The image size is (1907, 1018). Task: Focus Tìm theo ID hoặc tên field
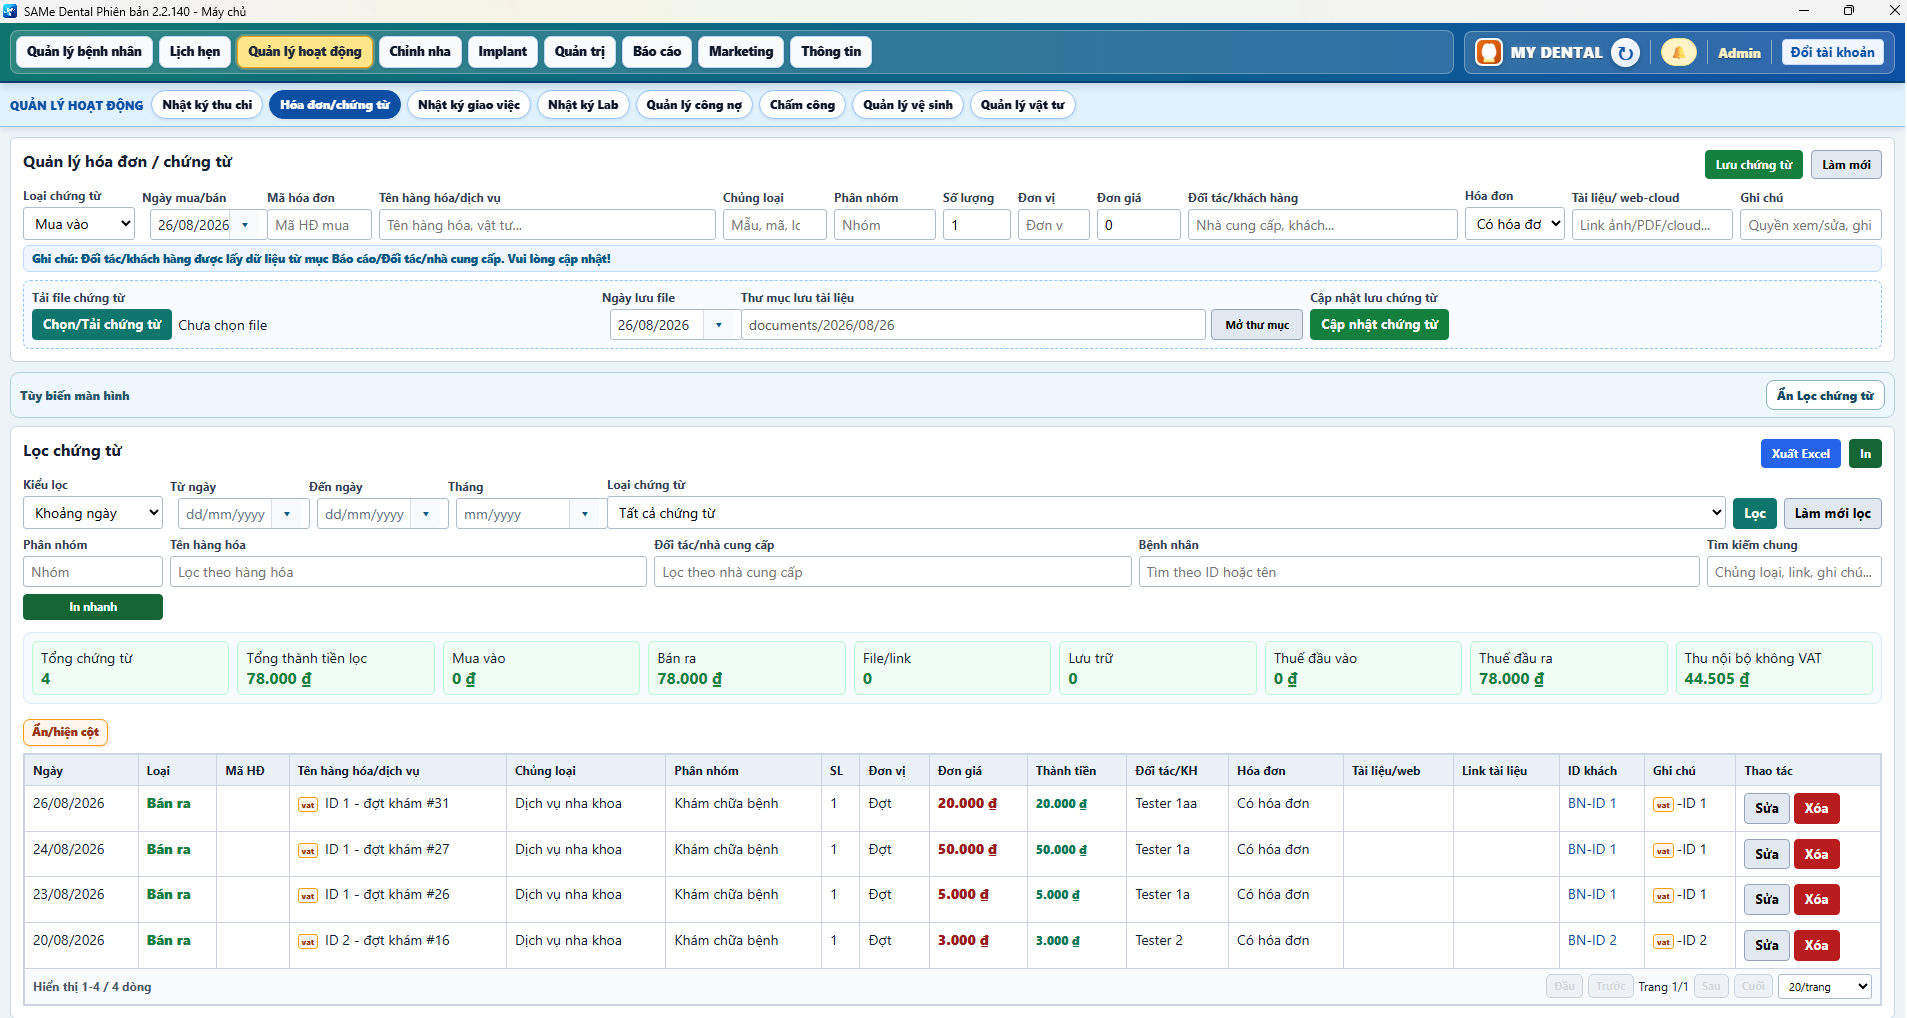click(1419, 572)
